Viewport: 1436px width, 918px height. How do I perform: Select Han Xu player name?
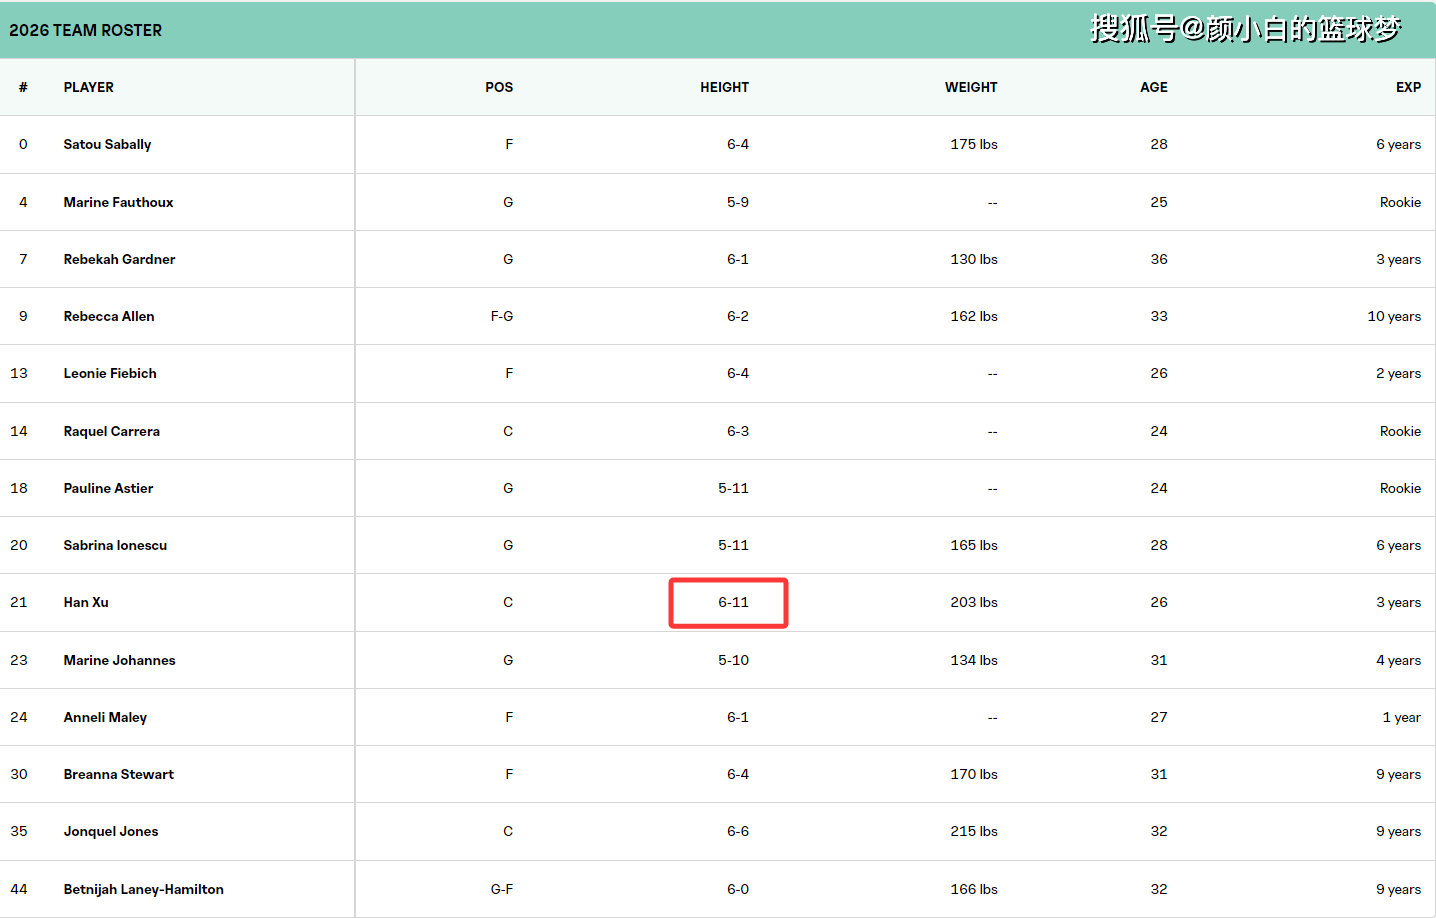(x=86, y=602)
